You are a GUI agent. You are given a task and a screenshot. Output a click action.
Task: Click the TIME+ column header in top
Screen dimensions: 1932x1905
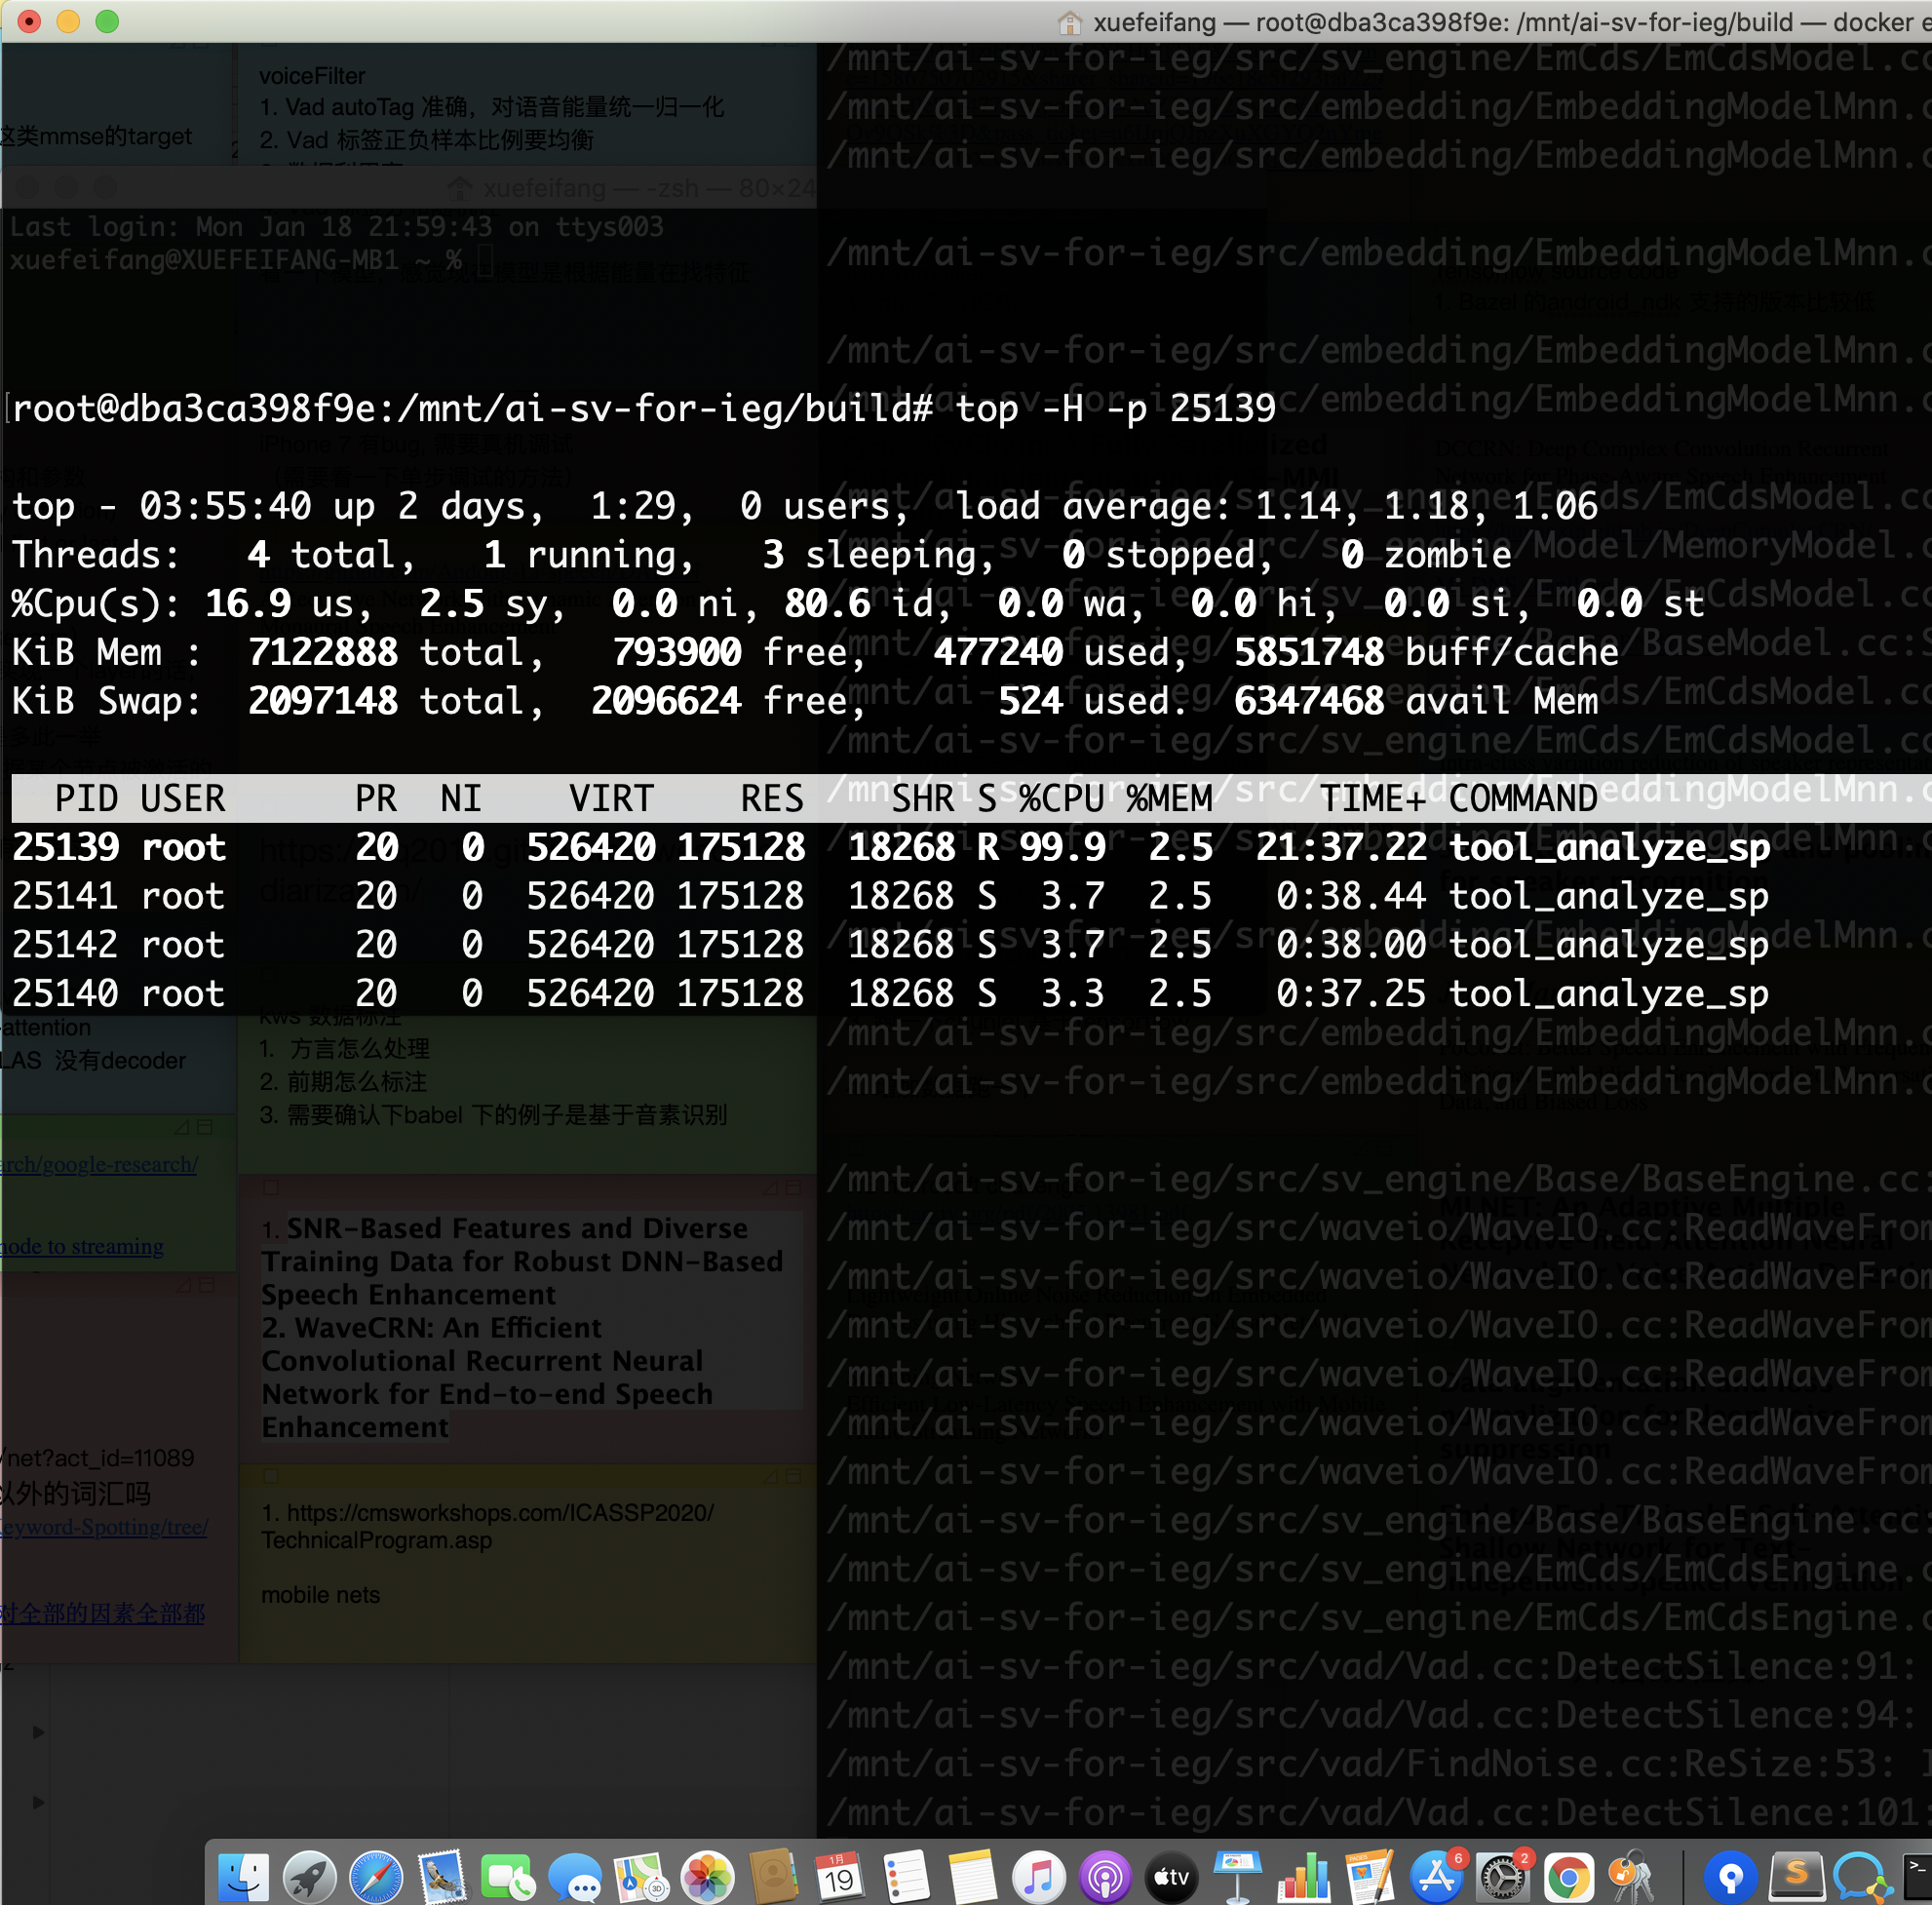pyautogui.click(x=1372, y=798)
